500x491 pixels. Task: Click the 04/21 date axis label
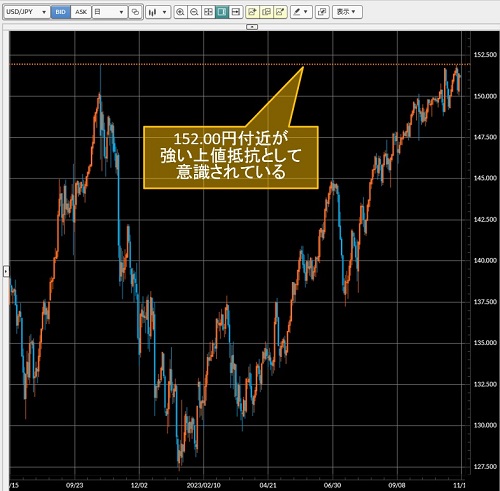pyautogui.click(x=268, y=485)
